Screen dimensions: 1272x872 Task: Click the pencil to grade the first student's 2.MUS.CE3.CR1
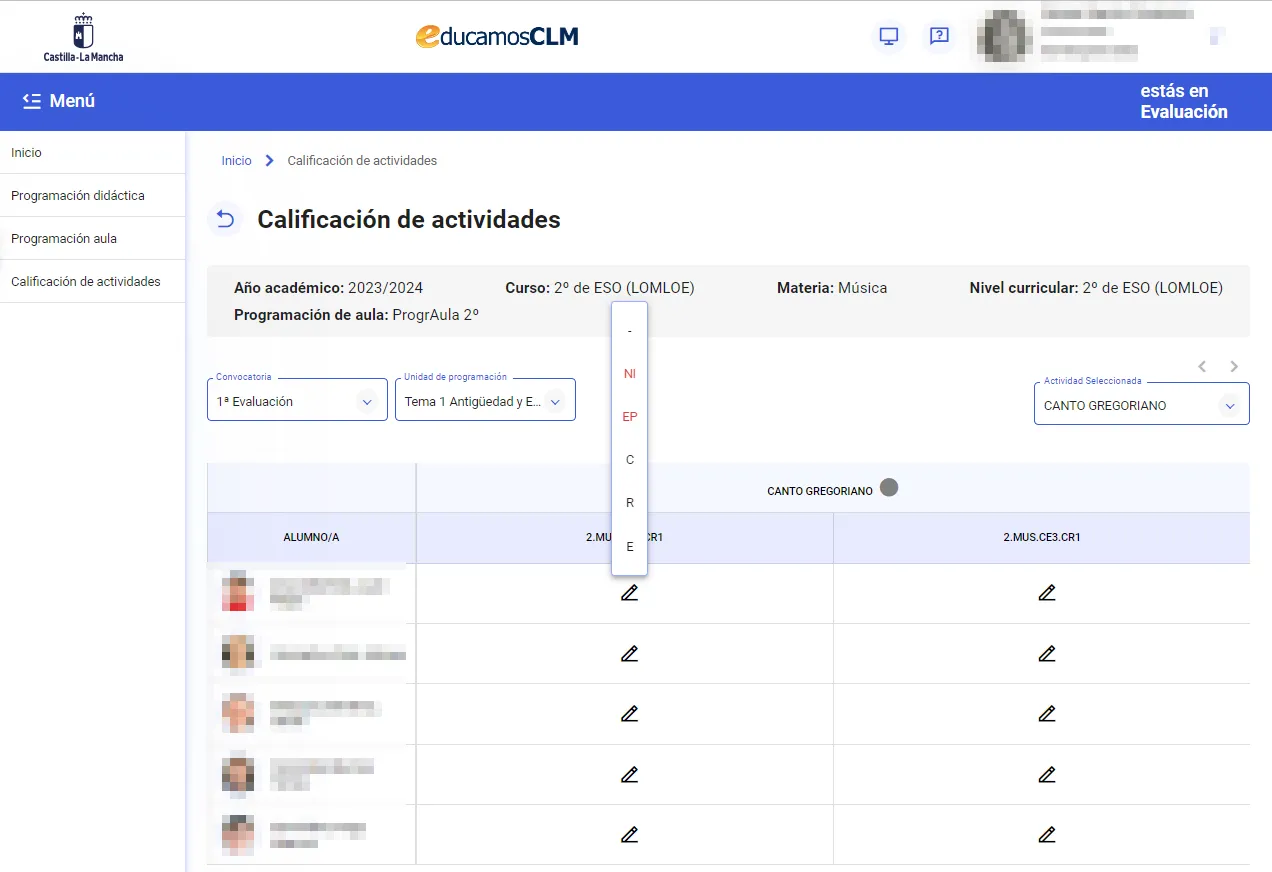[1046, 593]
